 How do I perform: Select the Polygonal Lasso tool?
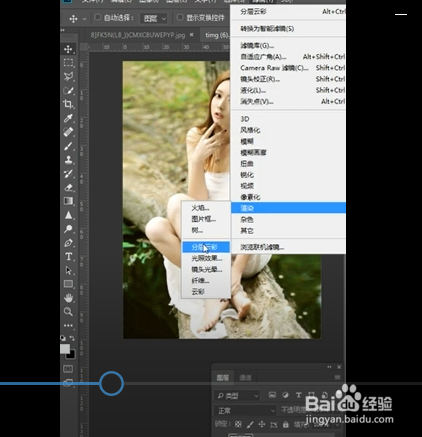(x=68, y=76)
